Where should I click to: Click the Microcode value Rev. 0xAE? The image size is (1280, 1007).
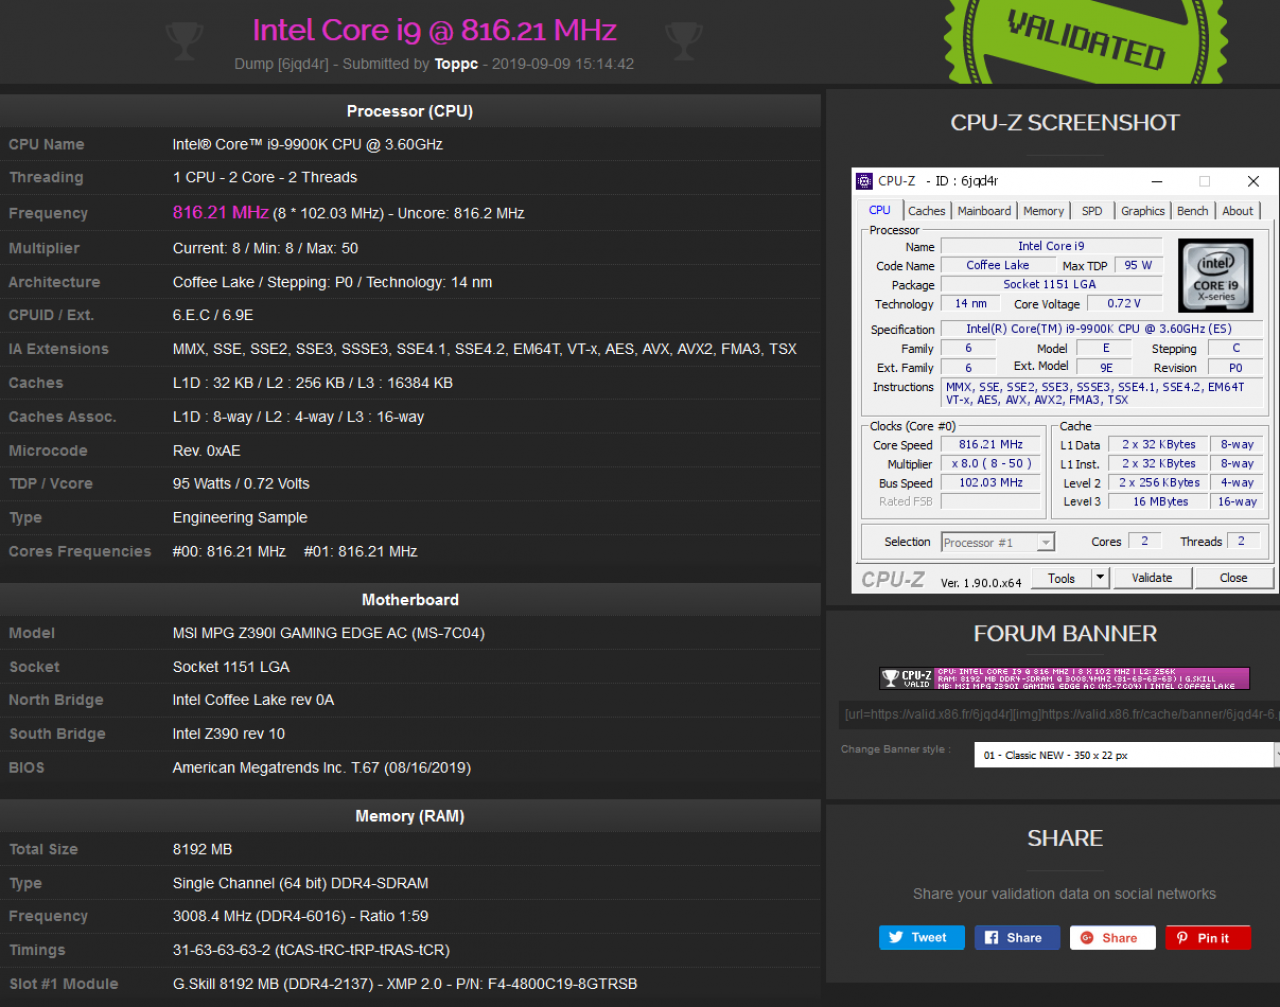pyautogui.click(x=207, y=451)
